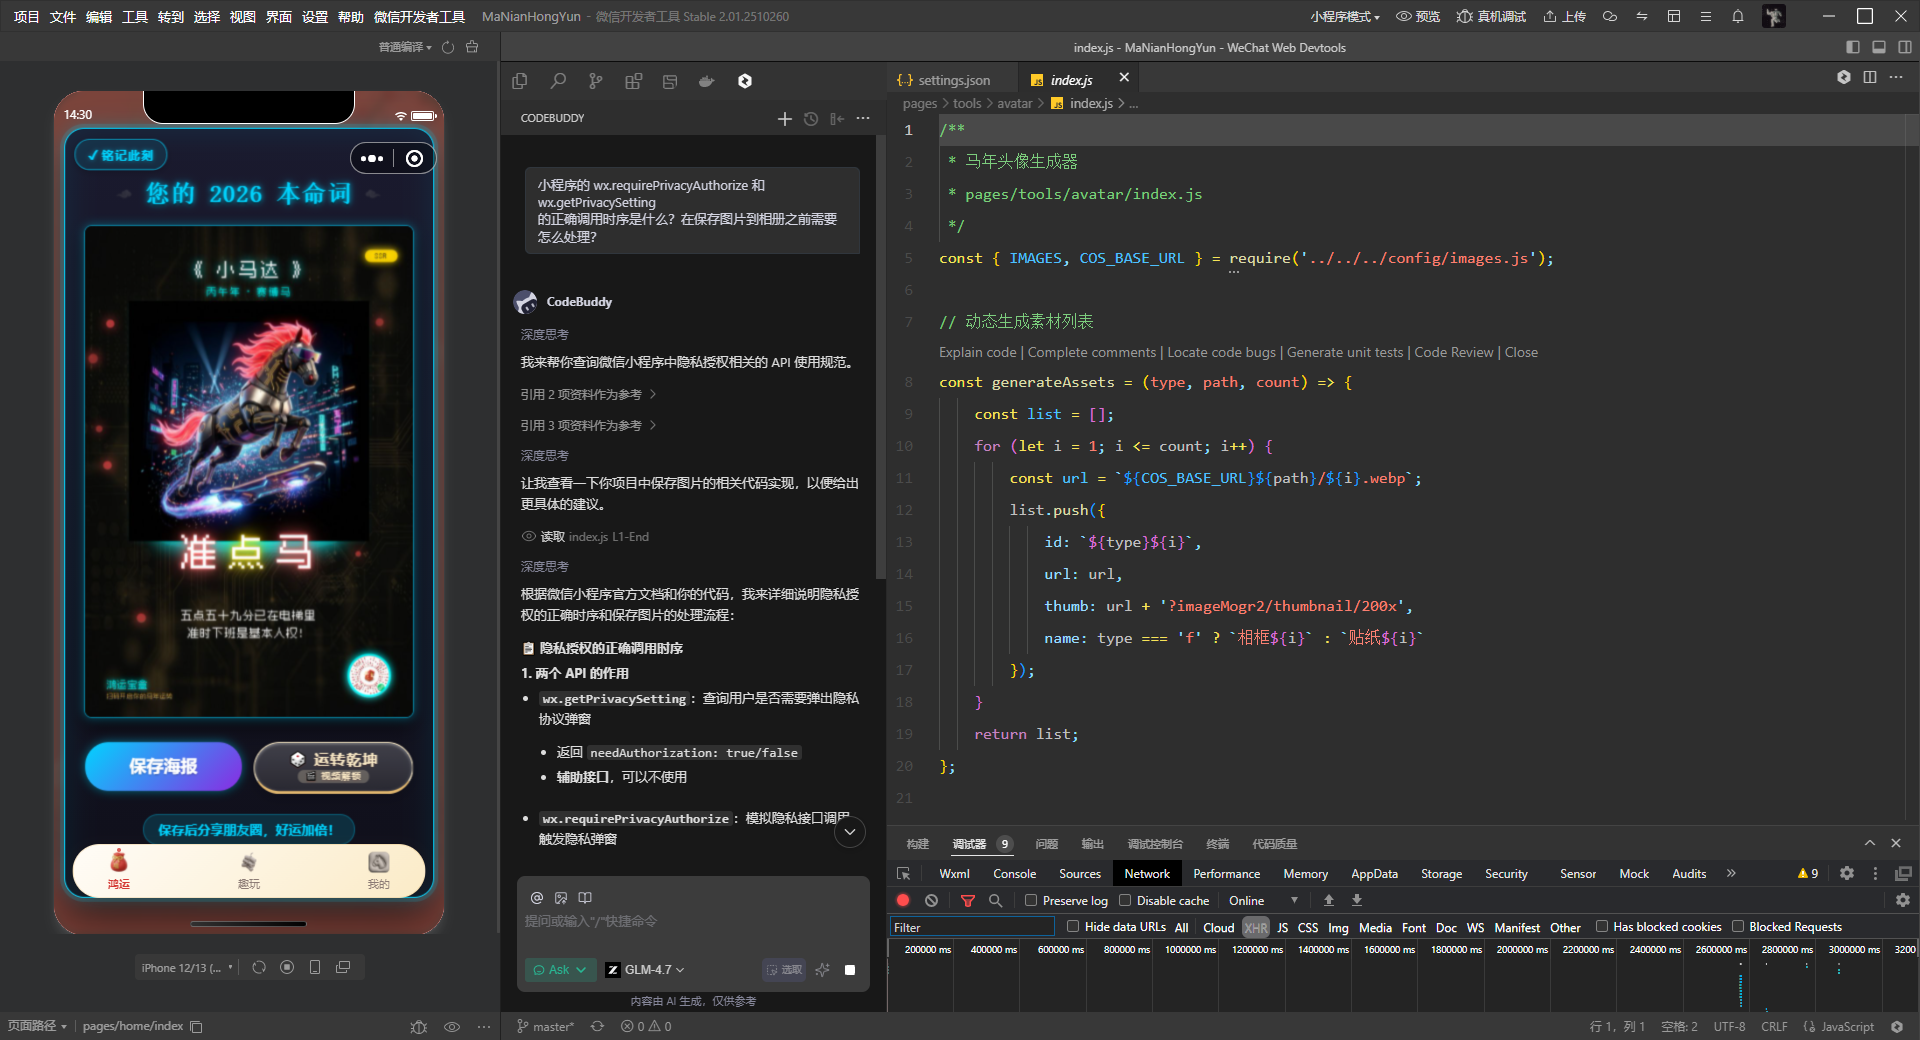Image resolution: width=1920 pixels, height=1040 pixels.
Task: Check the Disable cache checkbox
Action: 1125,900
